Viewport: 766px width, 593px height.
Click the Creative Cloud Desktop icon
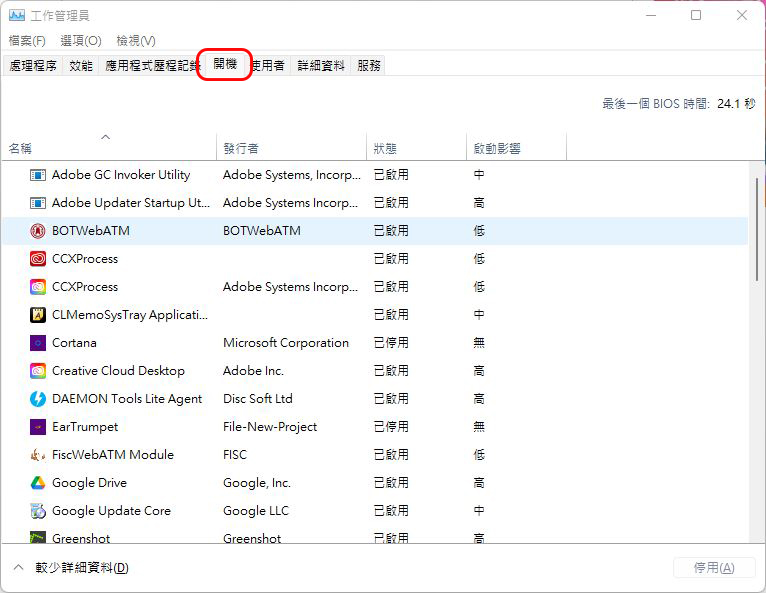click(x=38, y=371)
